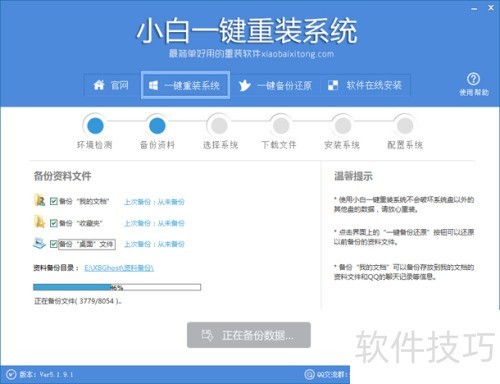
Task: Switch to 软件在线安装 tab
Action: click(365, 86)
